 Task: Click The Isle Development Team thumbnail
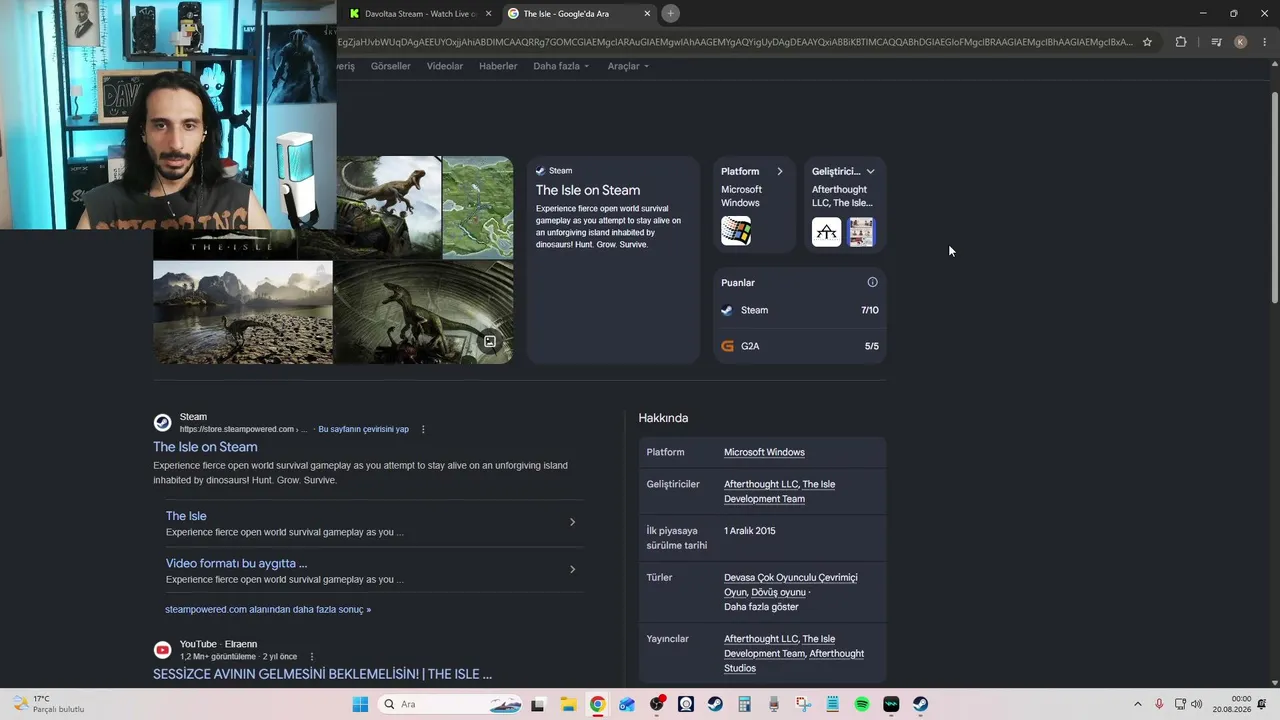coord(861,232)
